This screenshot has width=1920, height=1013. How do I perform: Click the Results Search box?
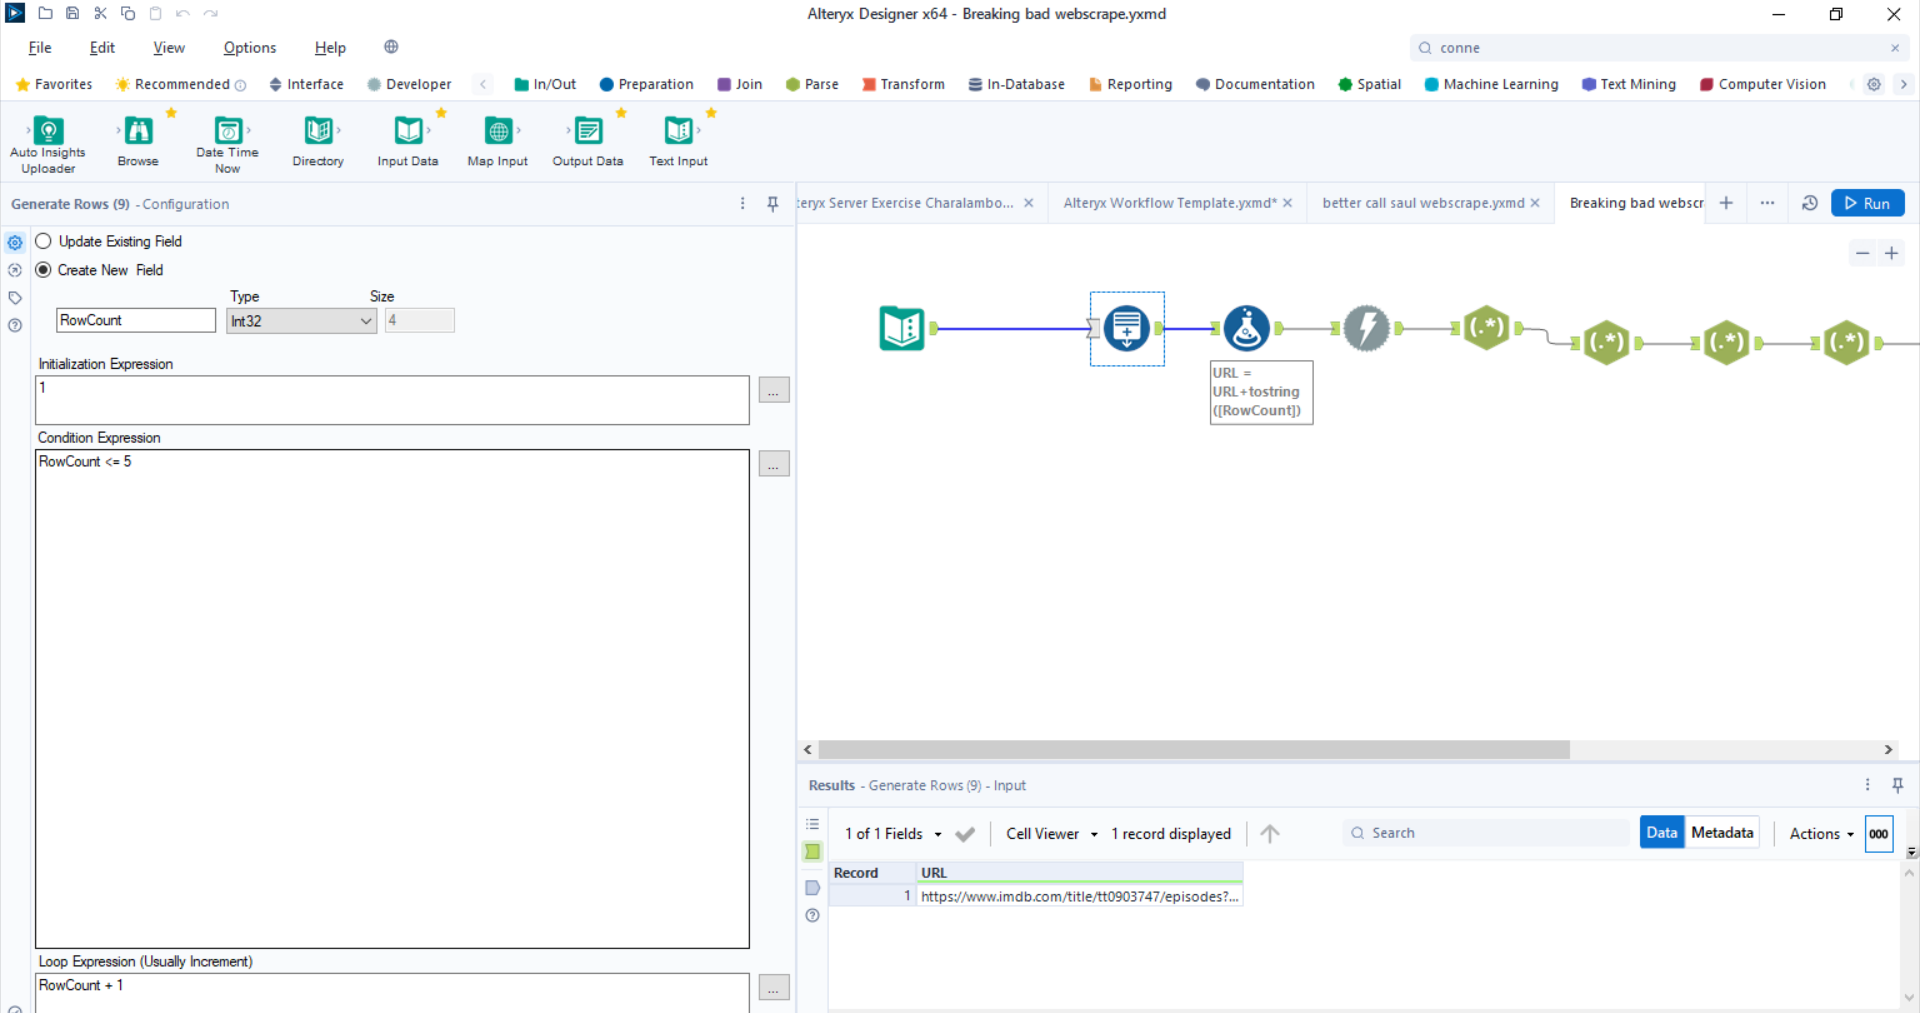(x=1486, y=833)
